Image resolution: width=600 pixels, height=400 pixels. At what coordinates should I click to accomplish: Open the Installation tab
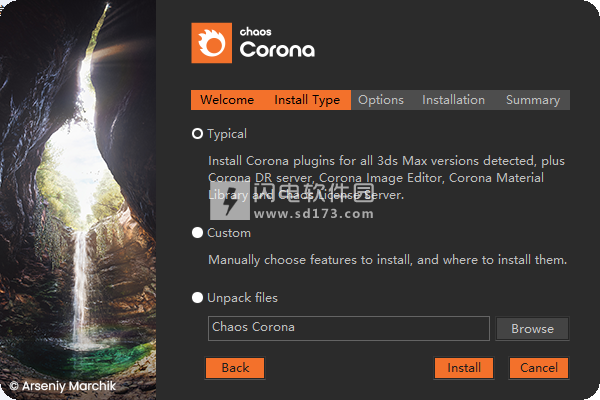click(453, 100)
